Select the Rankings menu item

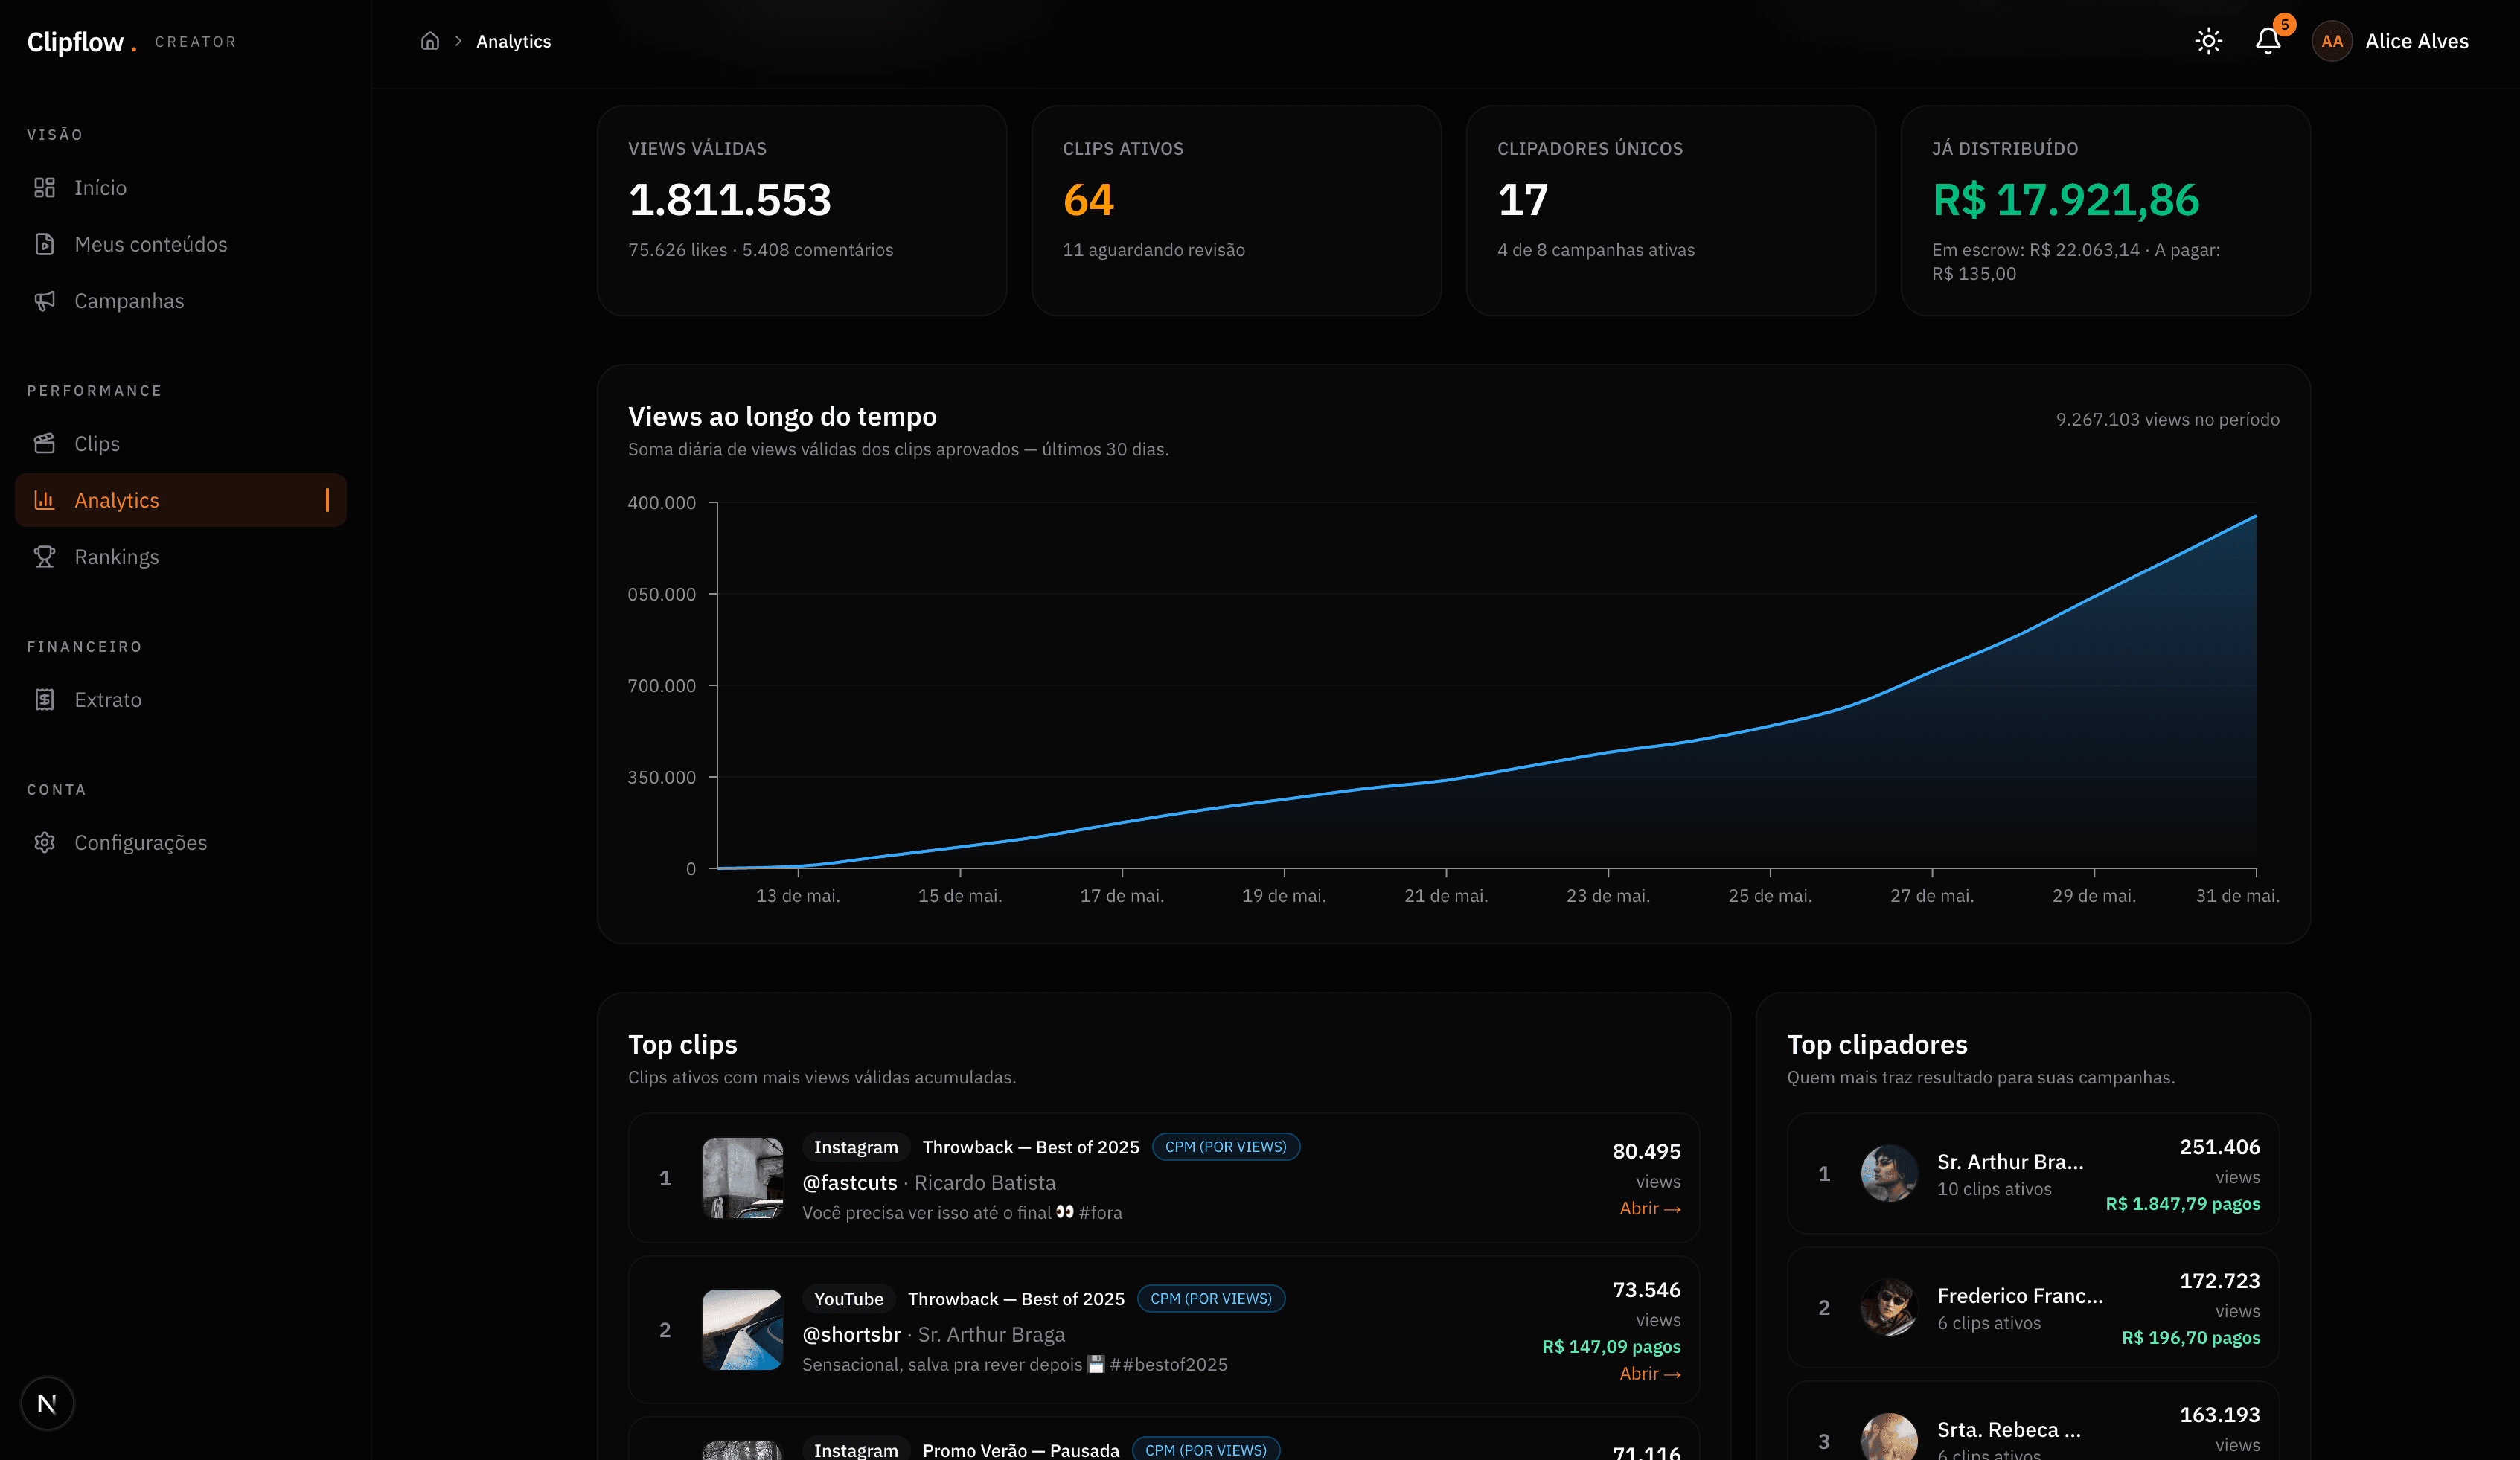click(181, 557)
